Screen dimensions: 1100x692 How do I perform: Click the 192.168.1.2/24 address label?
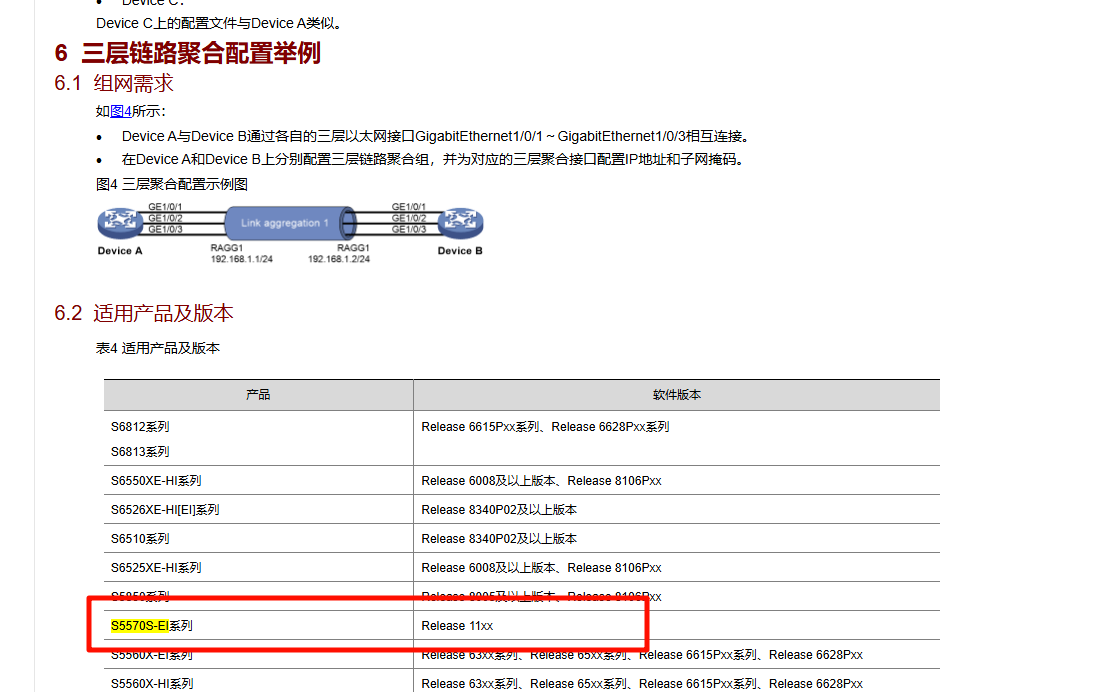[339, 259]
